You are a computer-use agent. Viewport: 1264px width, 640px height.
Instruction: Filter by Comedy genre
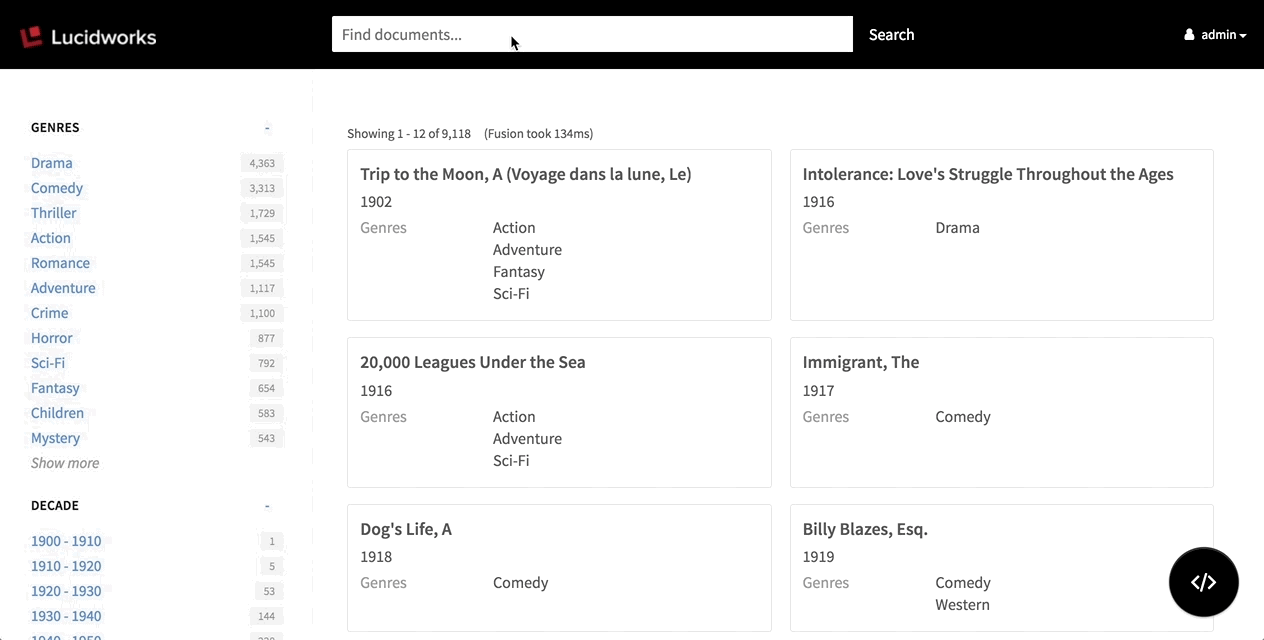[x=57, y=188]
